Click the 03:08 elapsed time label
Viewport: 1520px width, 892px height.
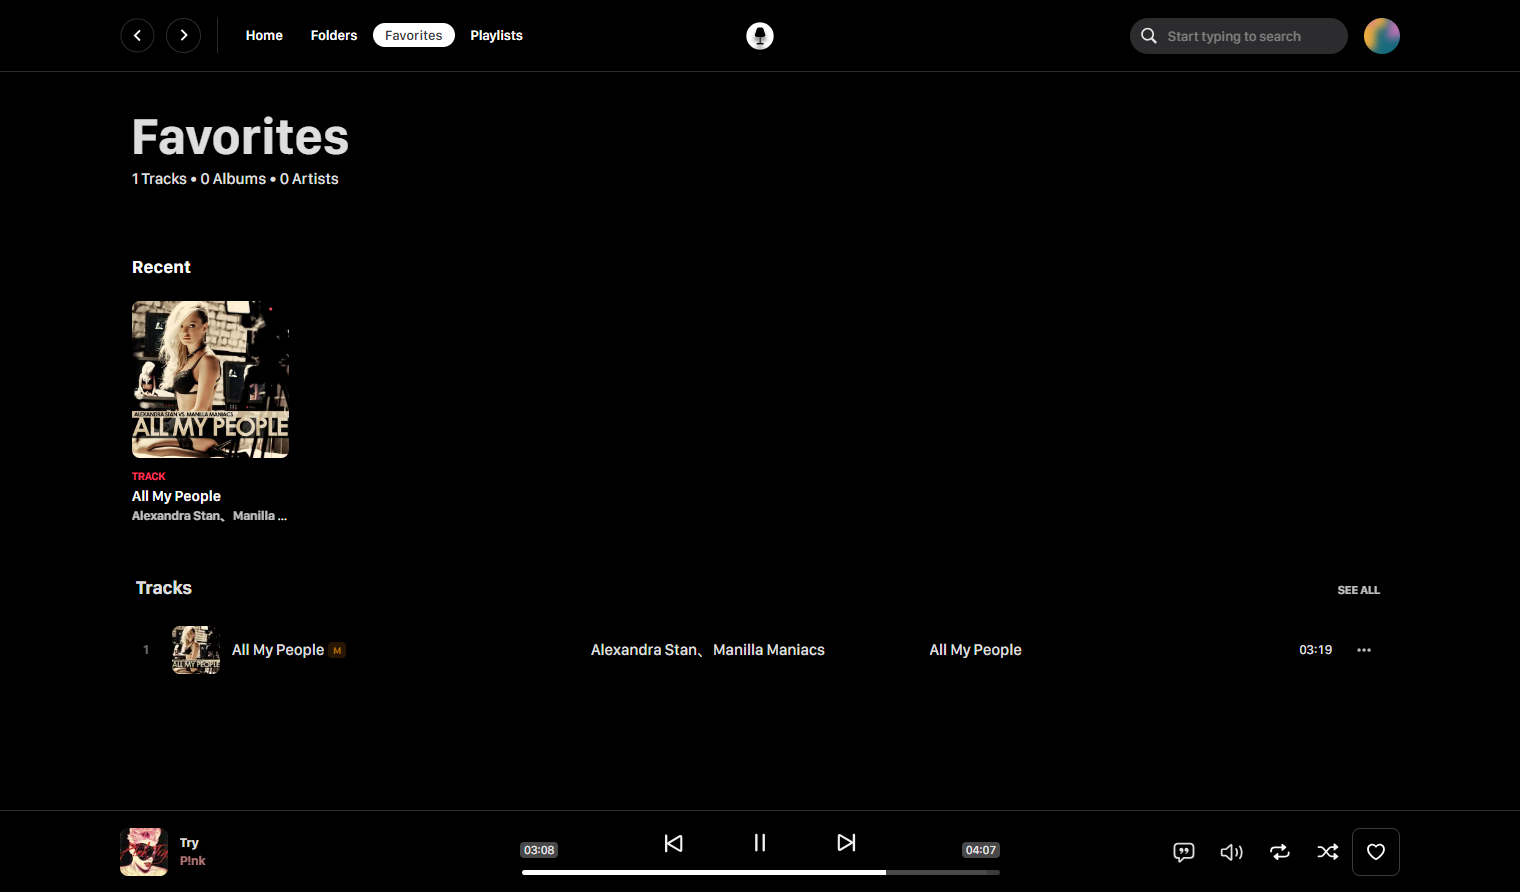pos(539,850)
